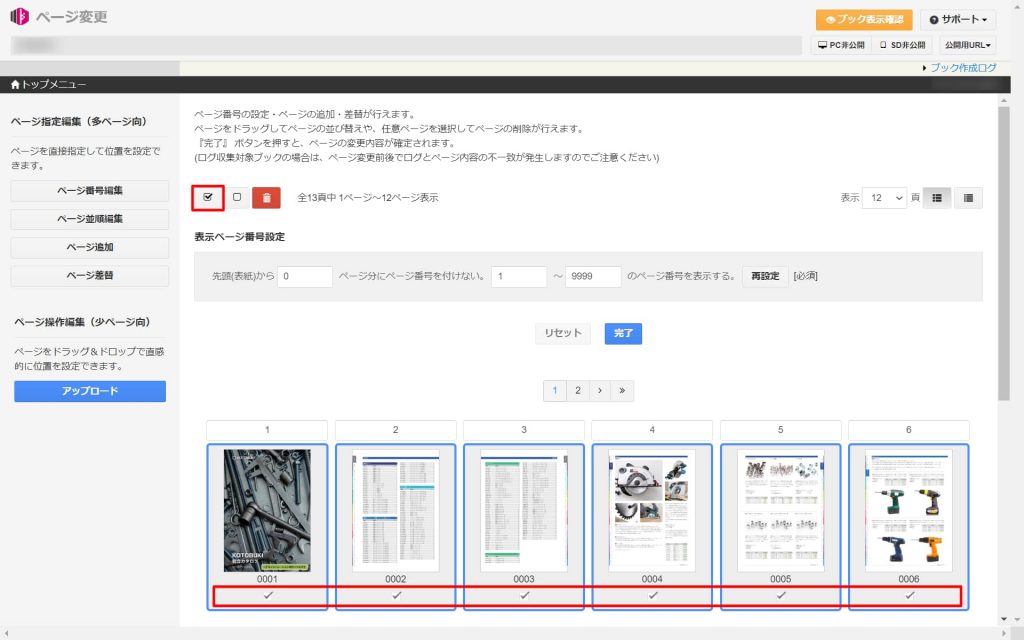Jump to last page with double chevron

point(622,391)
